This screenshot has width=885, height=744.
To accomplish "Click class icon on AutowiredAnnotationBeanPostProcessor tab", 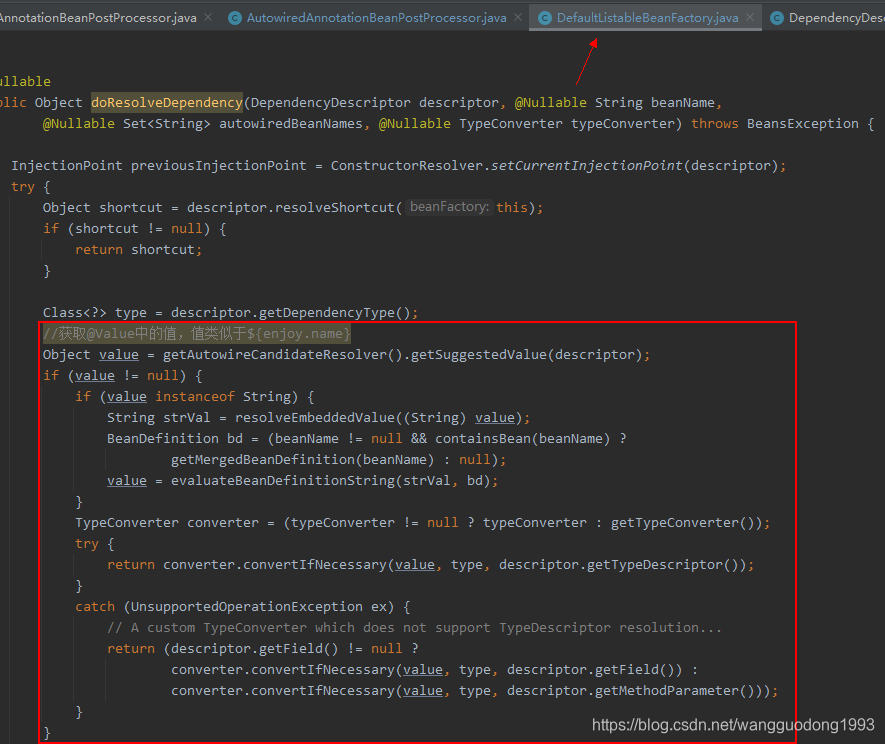I will [235, 18].
